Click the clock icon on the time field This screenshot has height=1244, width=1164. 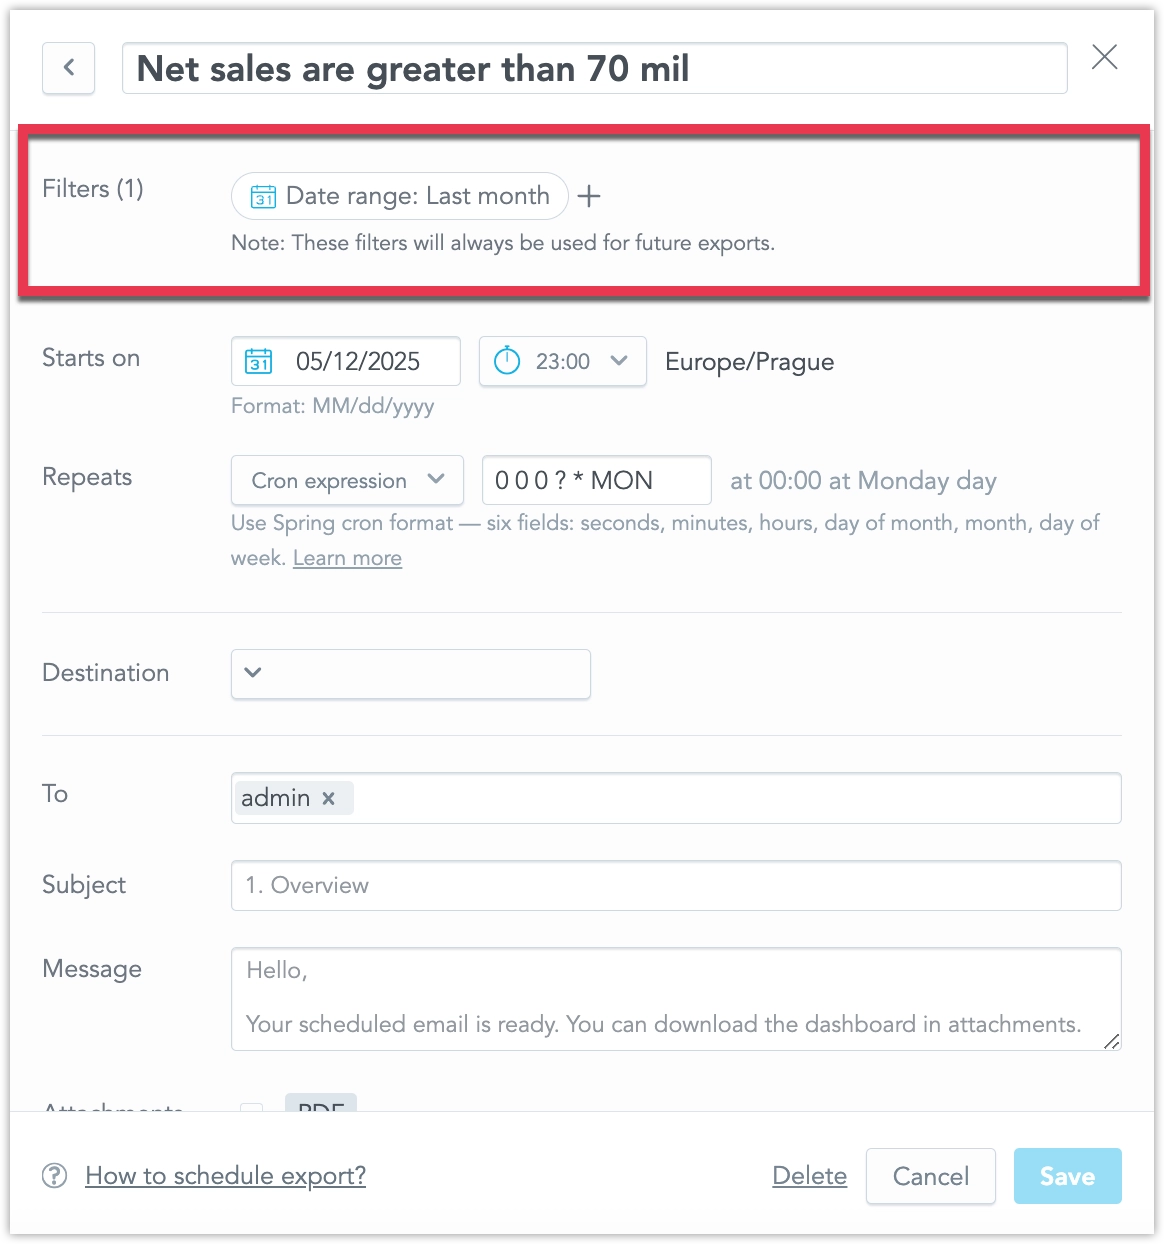tap(507, 361)
